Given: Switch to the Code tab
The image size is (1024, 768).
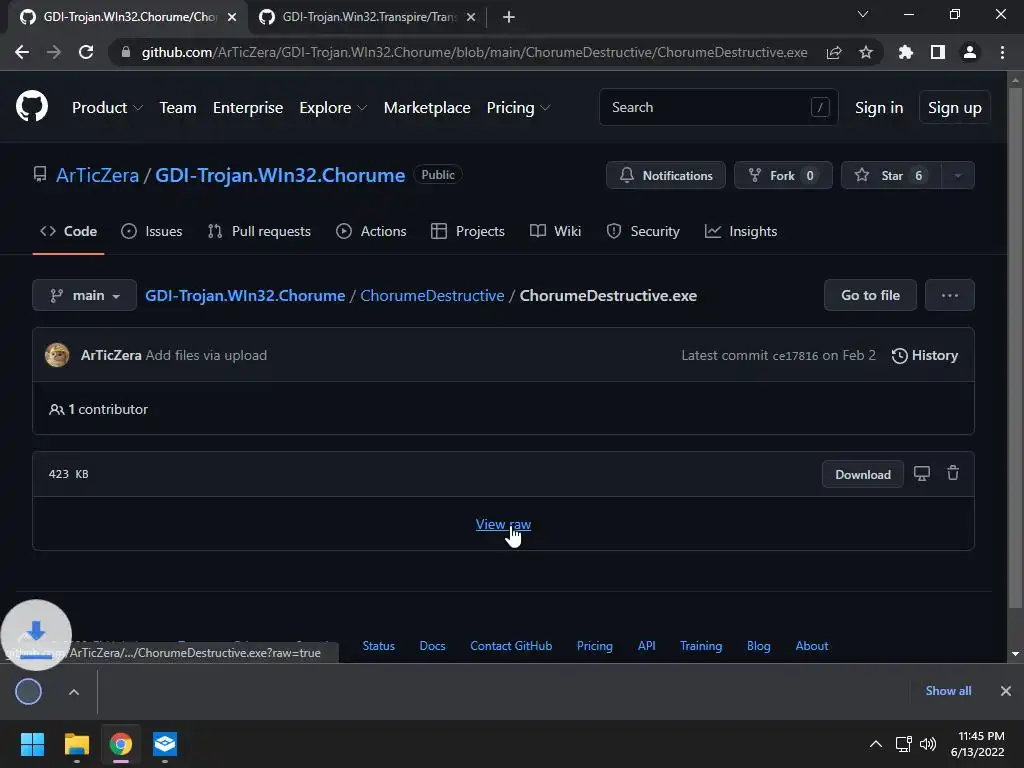Looking at the screenshot, I should 69,231.
